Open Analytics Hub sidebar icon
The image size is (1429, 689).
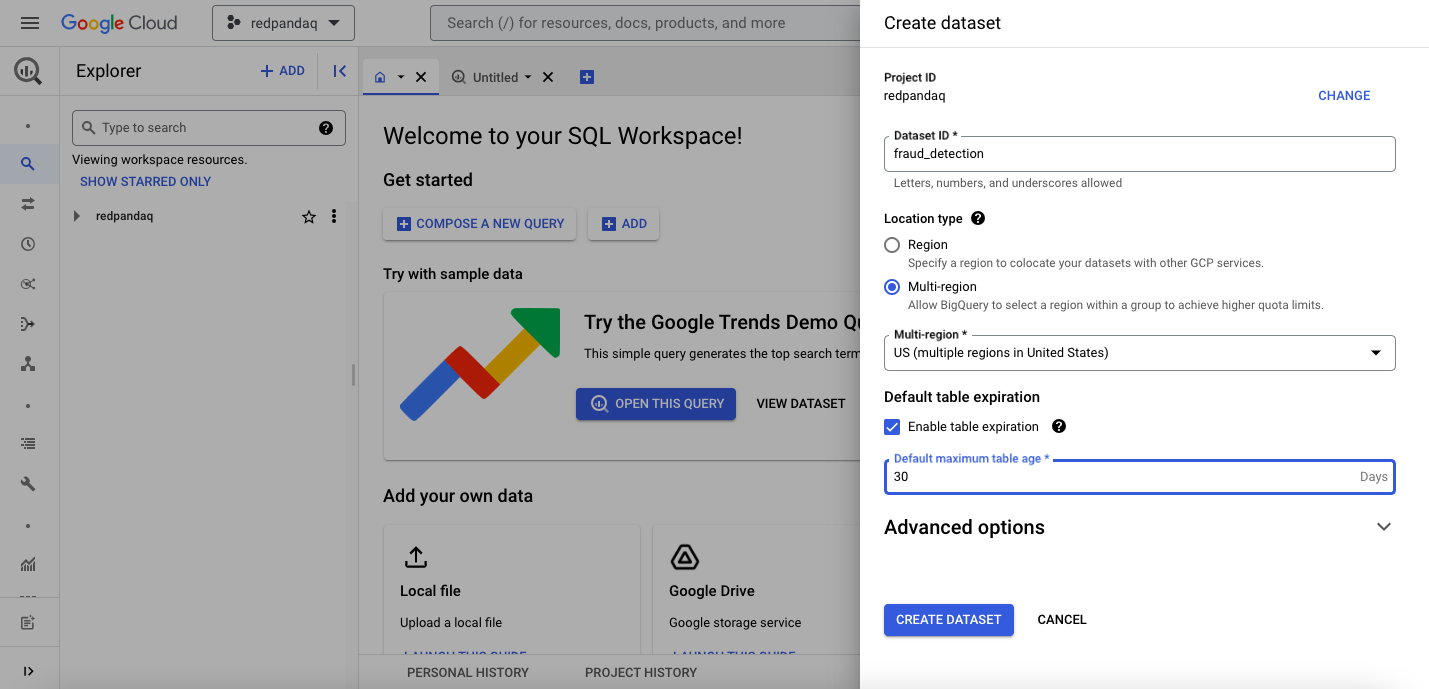point(28,284)
